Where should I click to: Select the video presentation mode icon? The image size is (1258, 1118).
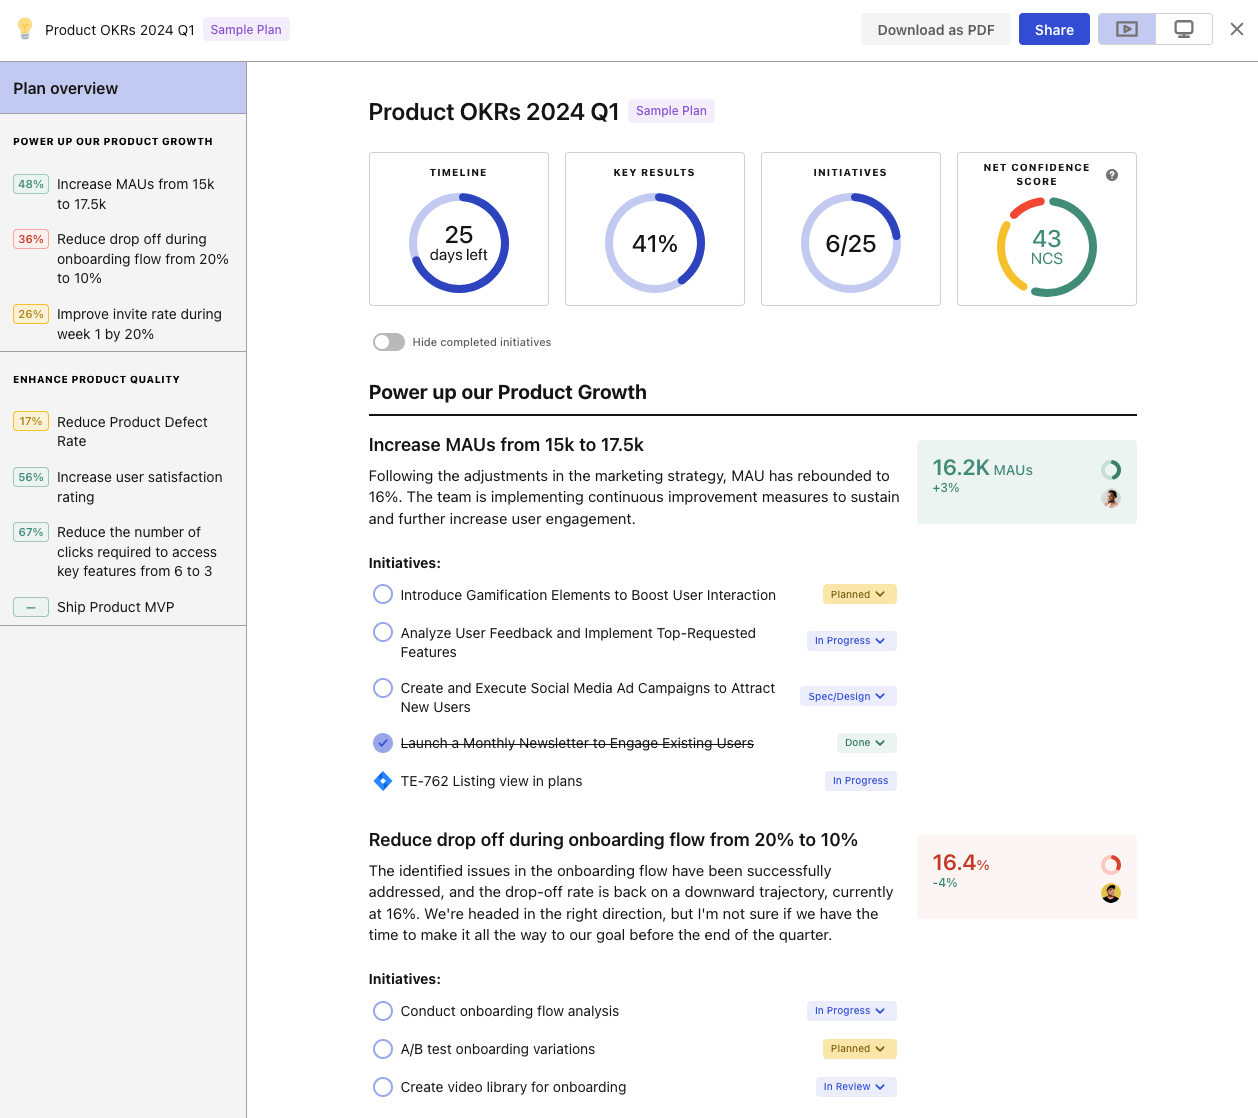tap(1126, 29)
